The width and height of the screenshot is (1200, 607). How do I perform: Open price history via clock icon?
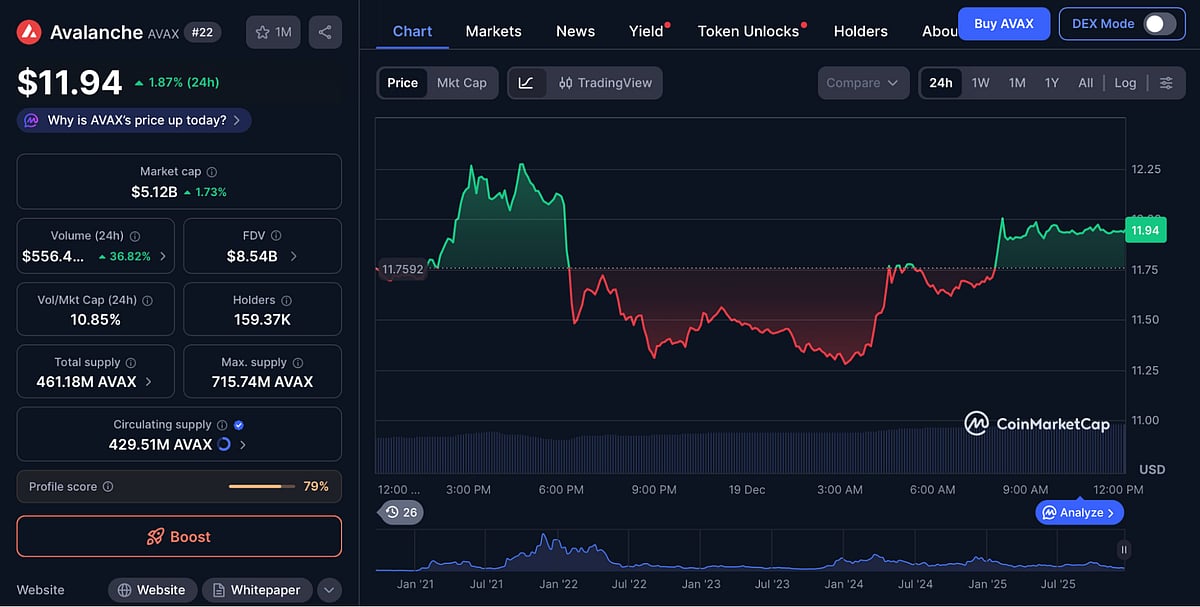click(393, 512)
